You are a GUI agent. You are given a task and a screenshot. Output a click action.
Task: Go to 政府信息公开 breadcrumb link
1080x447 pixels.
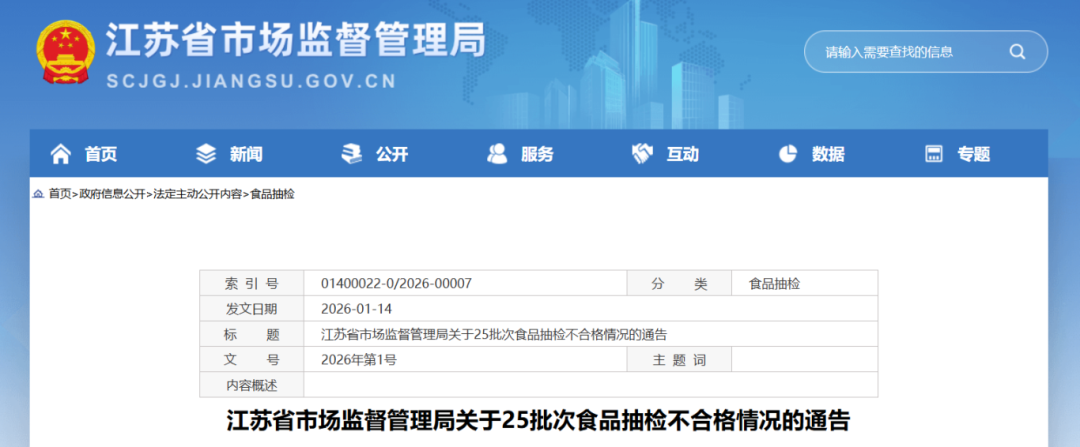112,194
